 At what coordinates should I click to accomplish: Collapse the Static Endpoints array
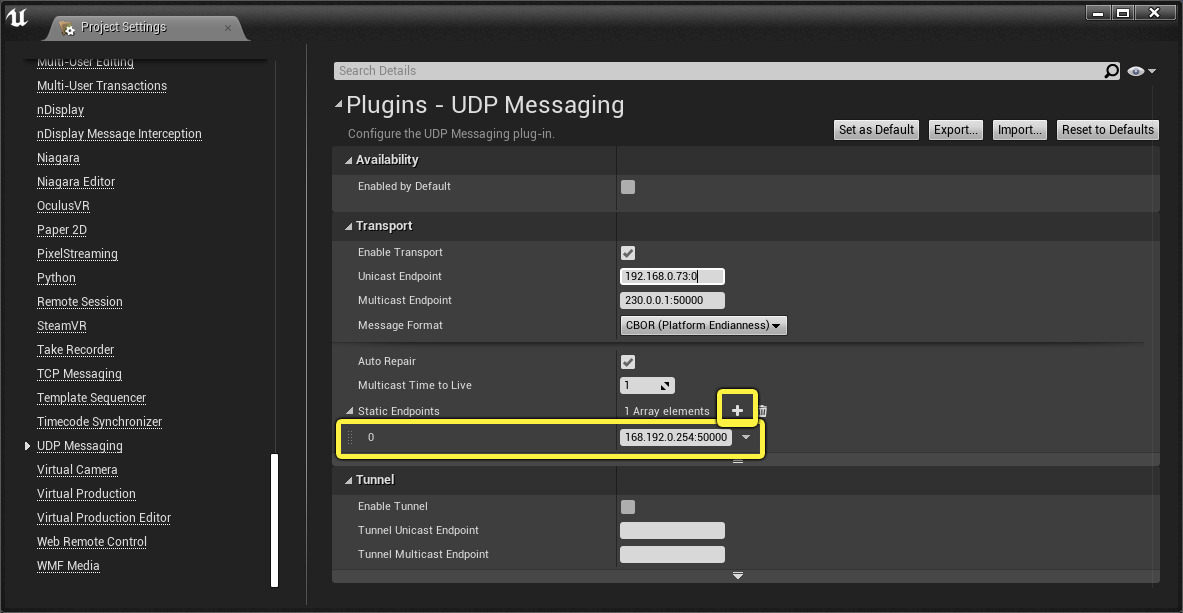click(349, 411)
